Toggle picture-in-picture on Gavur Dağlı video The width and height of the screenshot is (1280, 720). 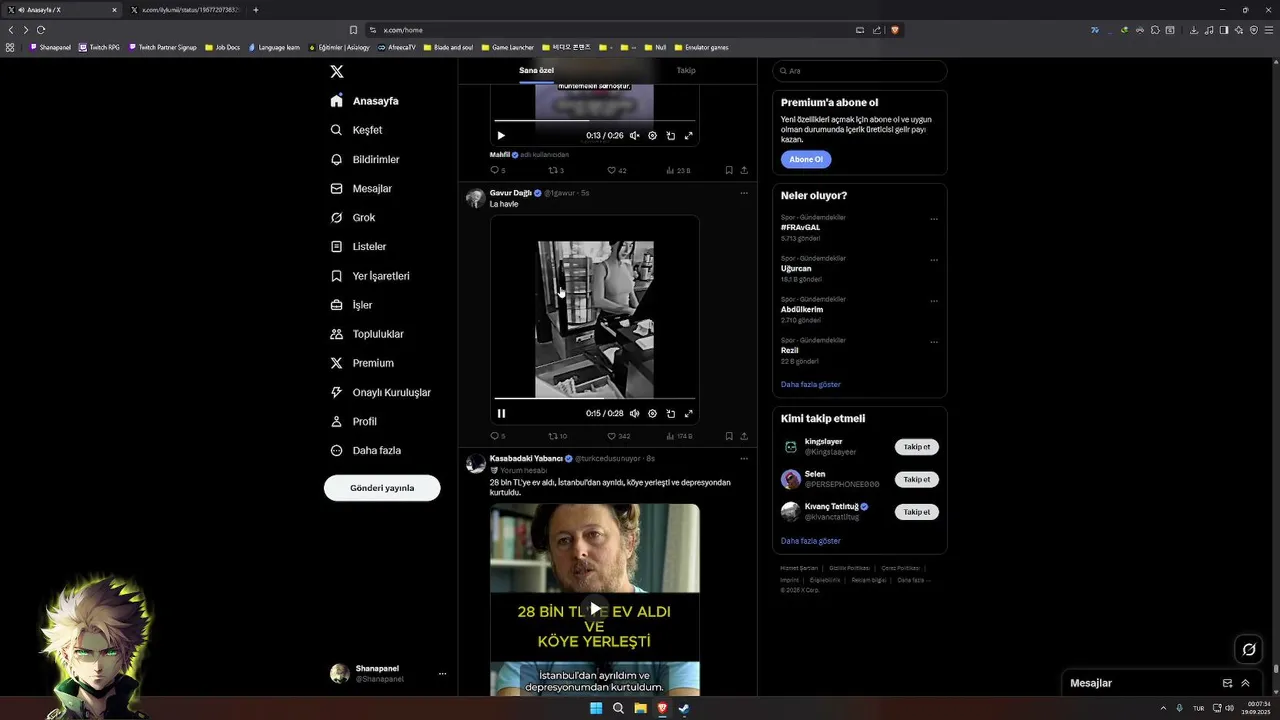[670, 413]
